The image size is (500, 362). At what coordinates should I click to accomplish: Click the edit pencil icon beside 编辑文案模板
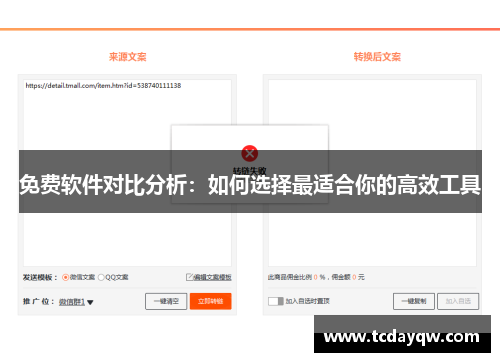189,277
